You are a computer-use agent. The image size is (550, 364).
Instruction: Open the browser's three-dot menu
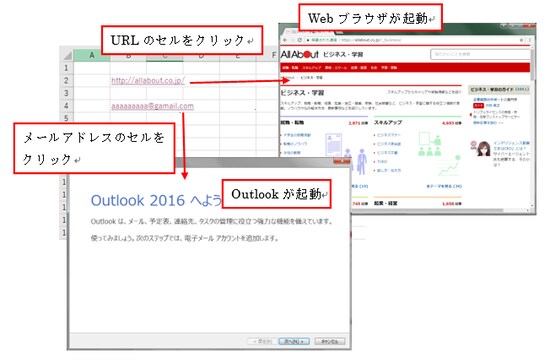point(529,40)
